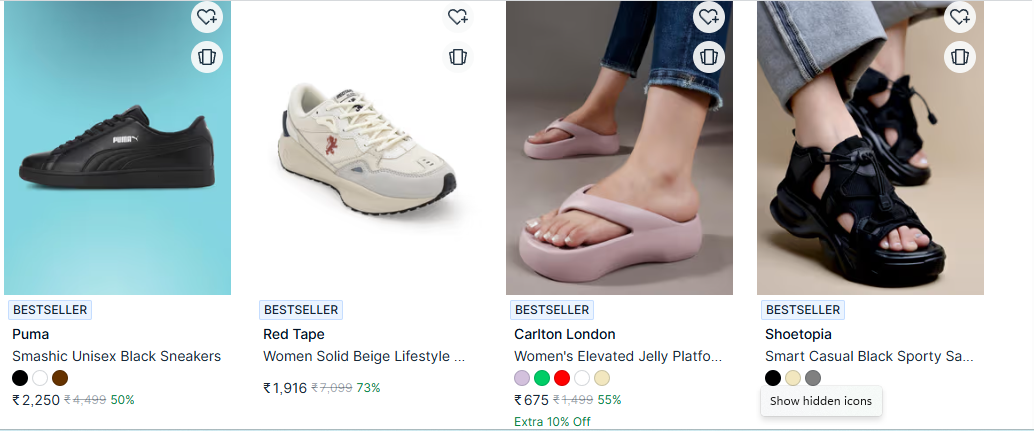
Task: Choose brown color swatch for Puma sneakers
Action: point(60,378)
